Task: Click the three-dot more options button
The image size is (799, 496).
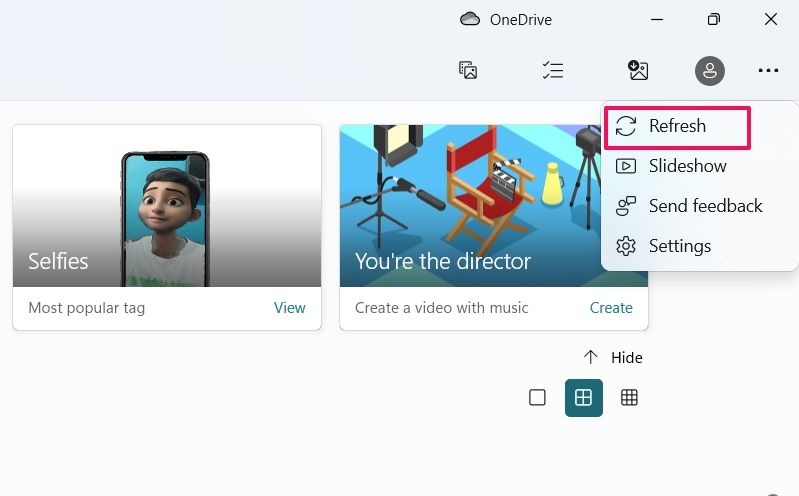Action: tap(768, 70)
